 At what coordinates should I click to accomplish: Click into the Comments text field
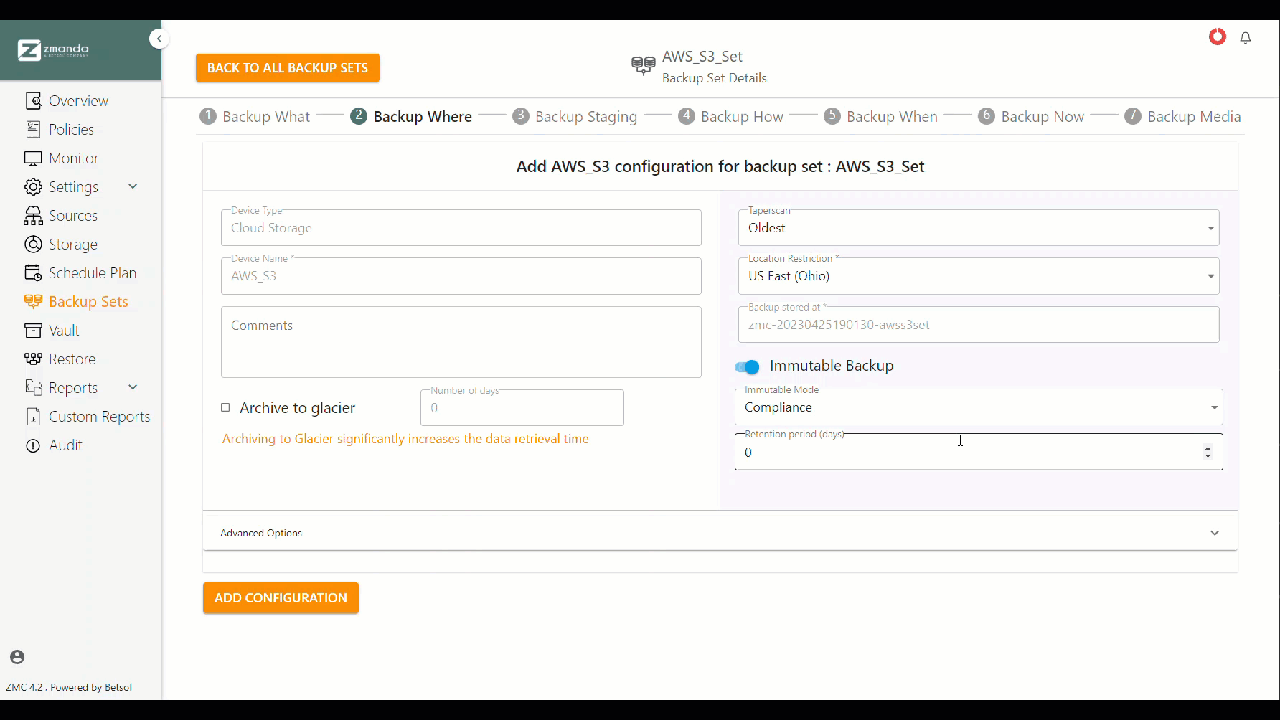click(461, 343)
